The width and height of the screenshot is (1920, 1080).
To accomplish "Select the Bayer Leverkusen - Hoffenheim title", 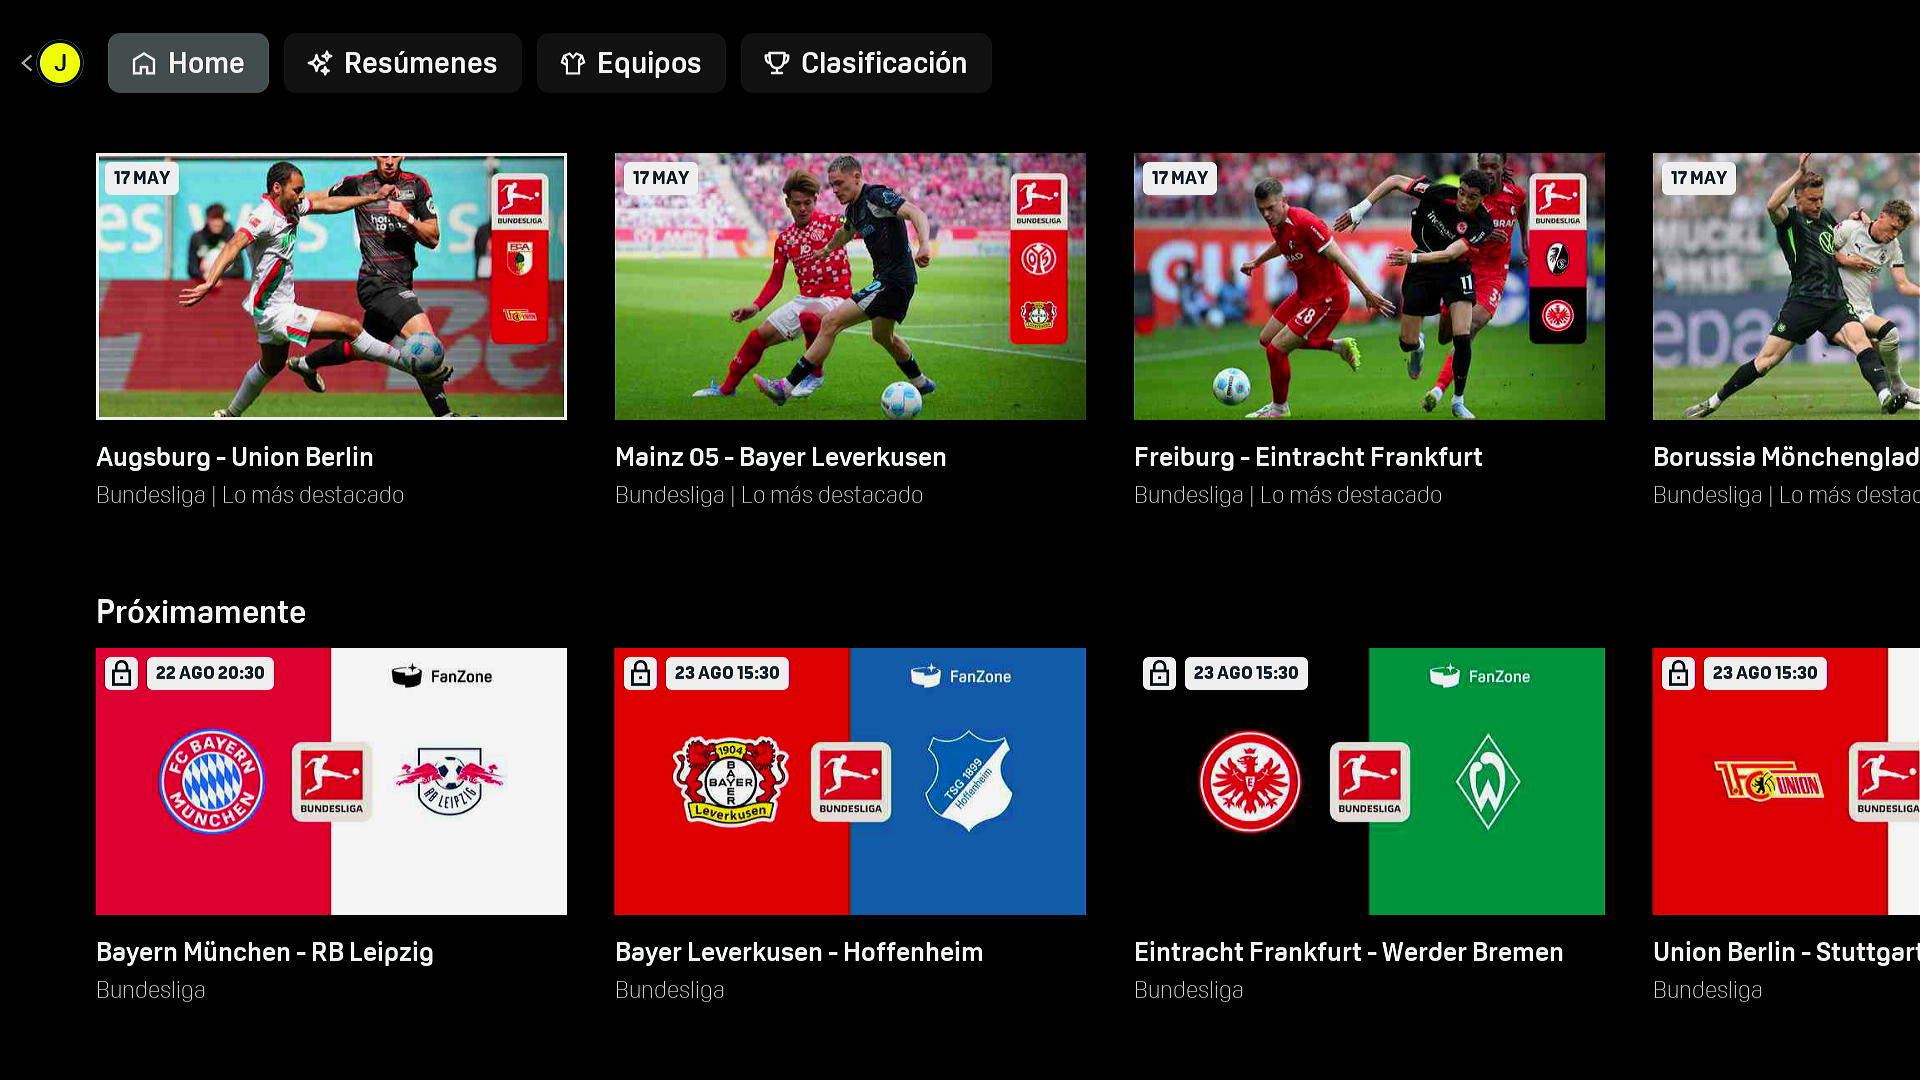I will coord(799,952).
